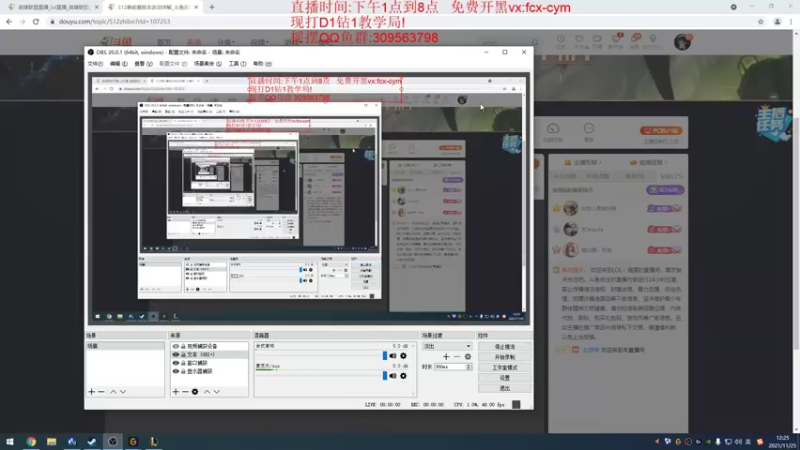Toggle lock on 视频捕获设备 source
This screenshot has height=450, width=800.
183,346
